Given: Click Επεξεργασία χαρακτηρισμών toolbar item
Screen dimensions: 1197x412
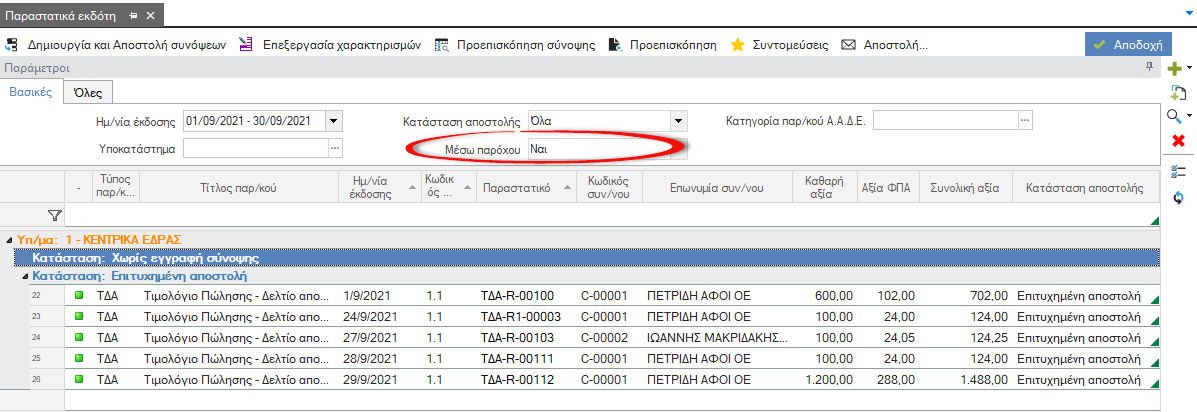Looking at the screenshot, I should (x=330, y=44).
